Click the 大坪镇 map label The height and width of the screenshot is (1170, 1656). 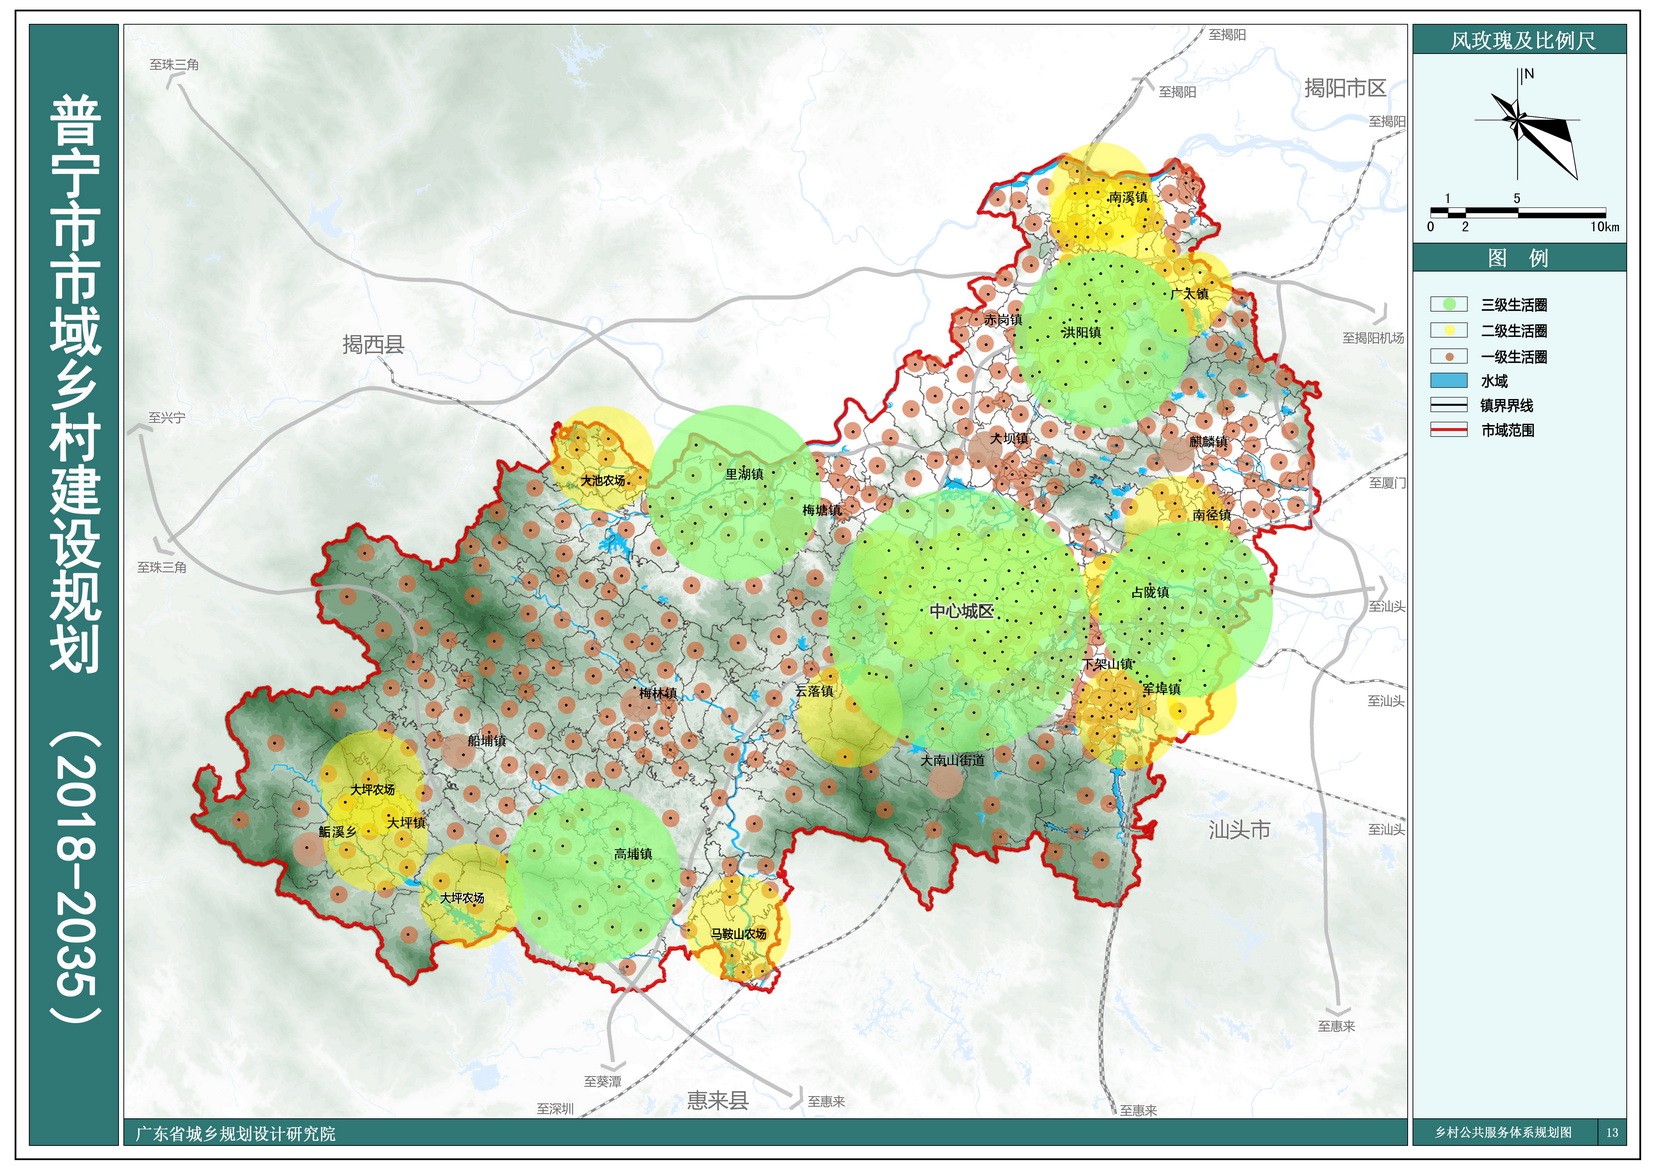(407, 822)
